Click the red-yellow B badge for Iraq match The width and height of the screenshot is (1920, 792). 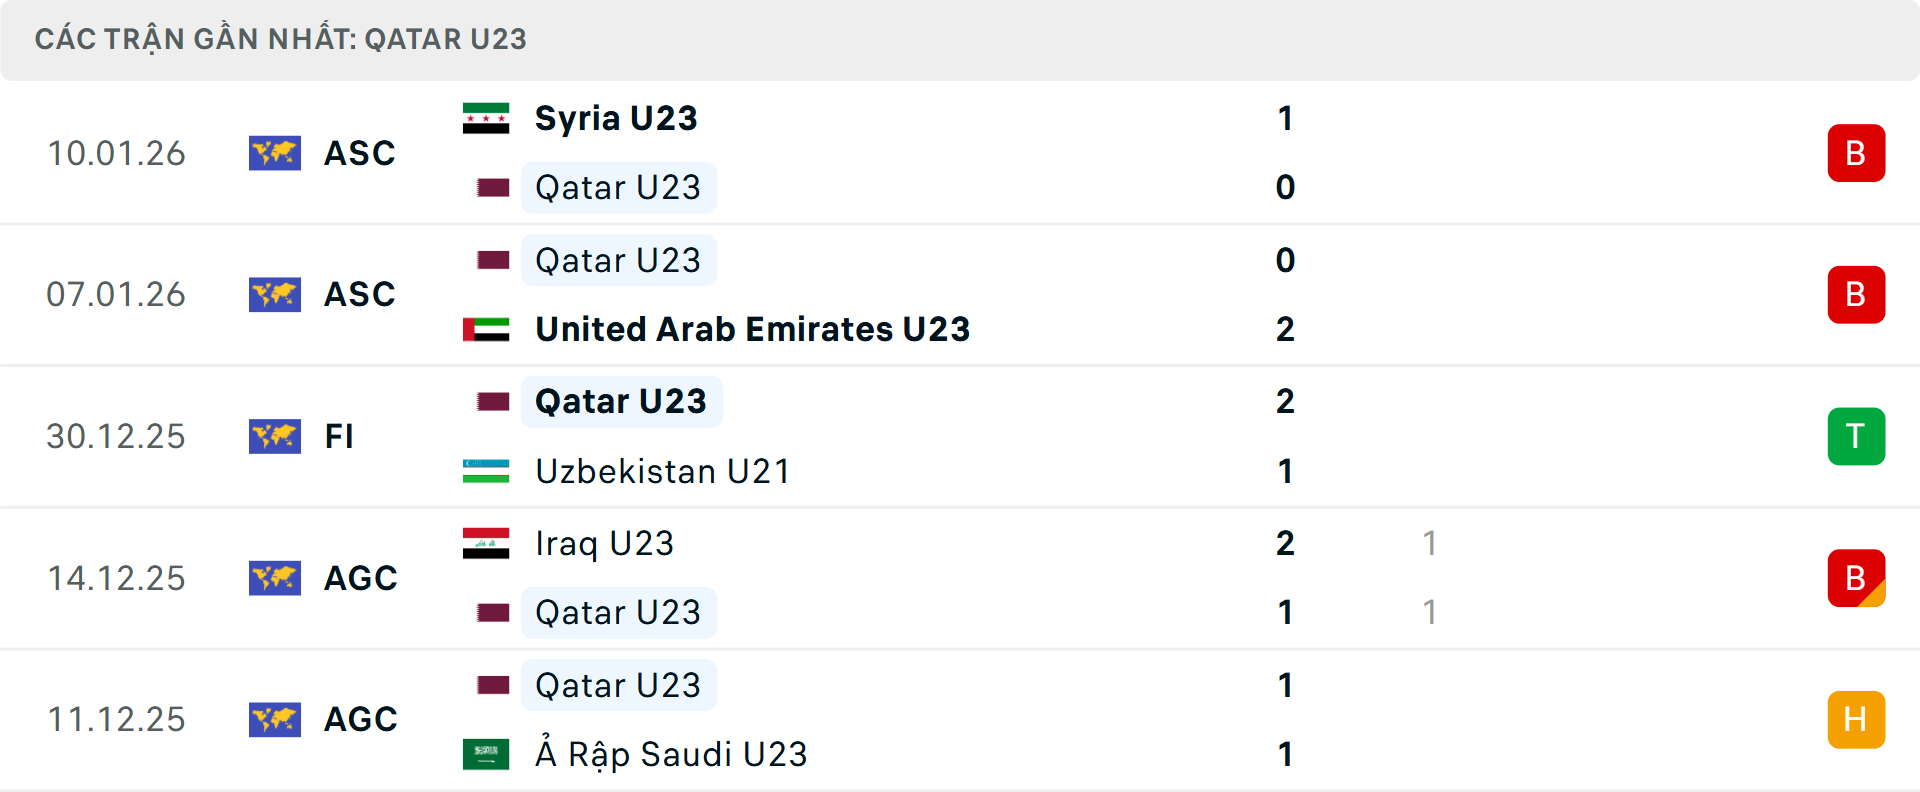pos(1856,578)
